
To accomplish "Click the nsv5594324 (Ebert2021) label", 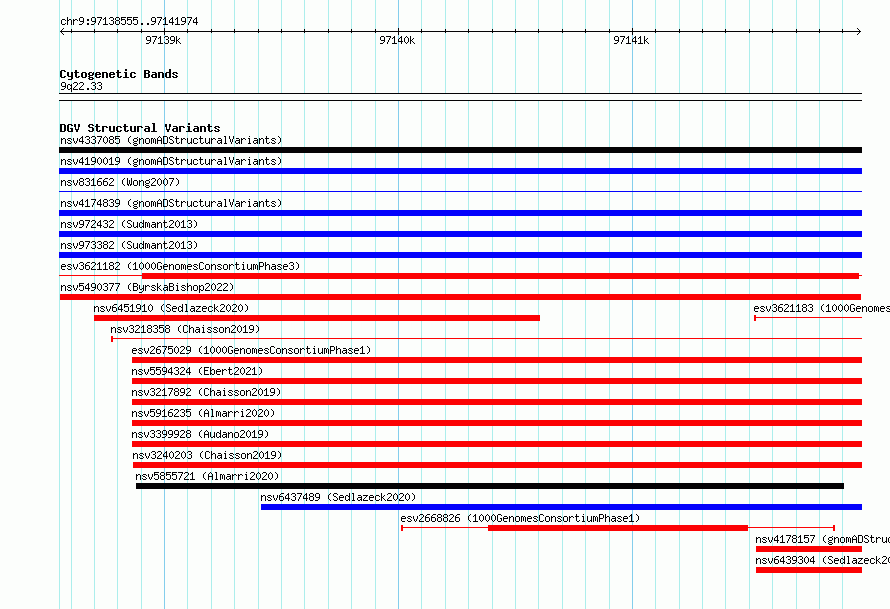I will coord(197,371).
